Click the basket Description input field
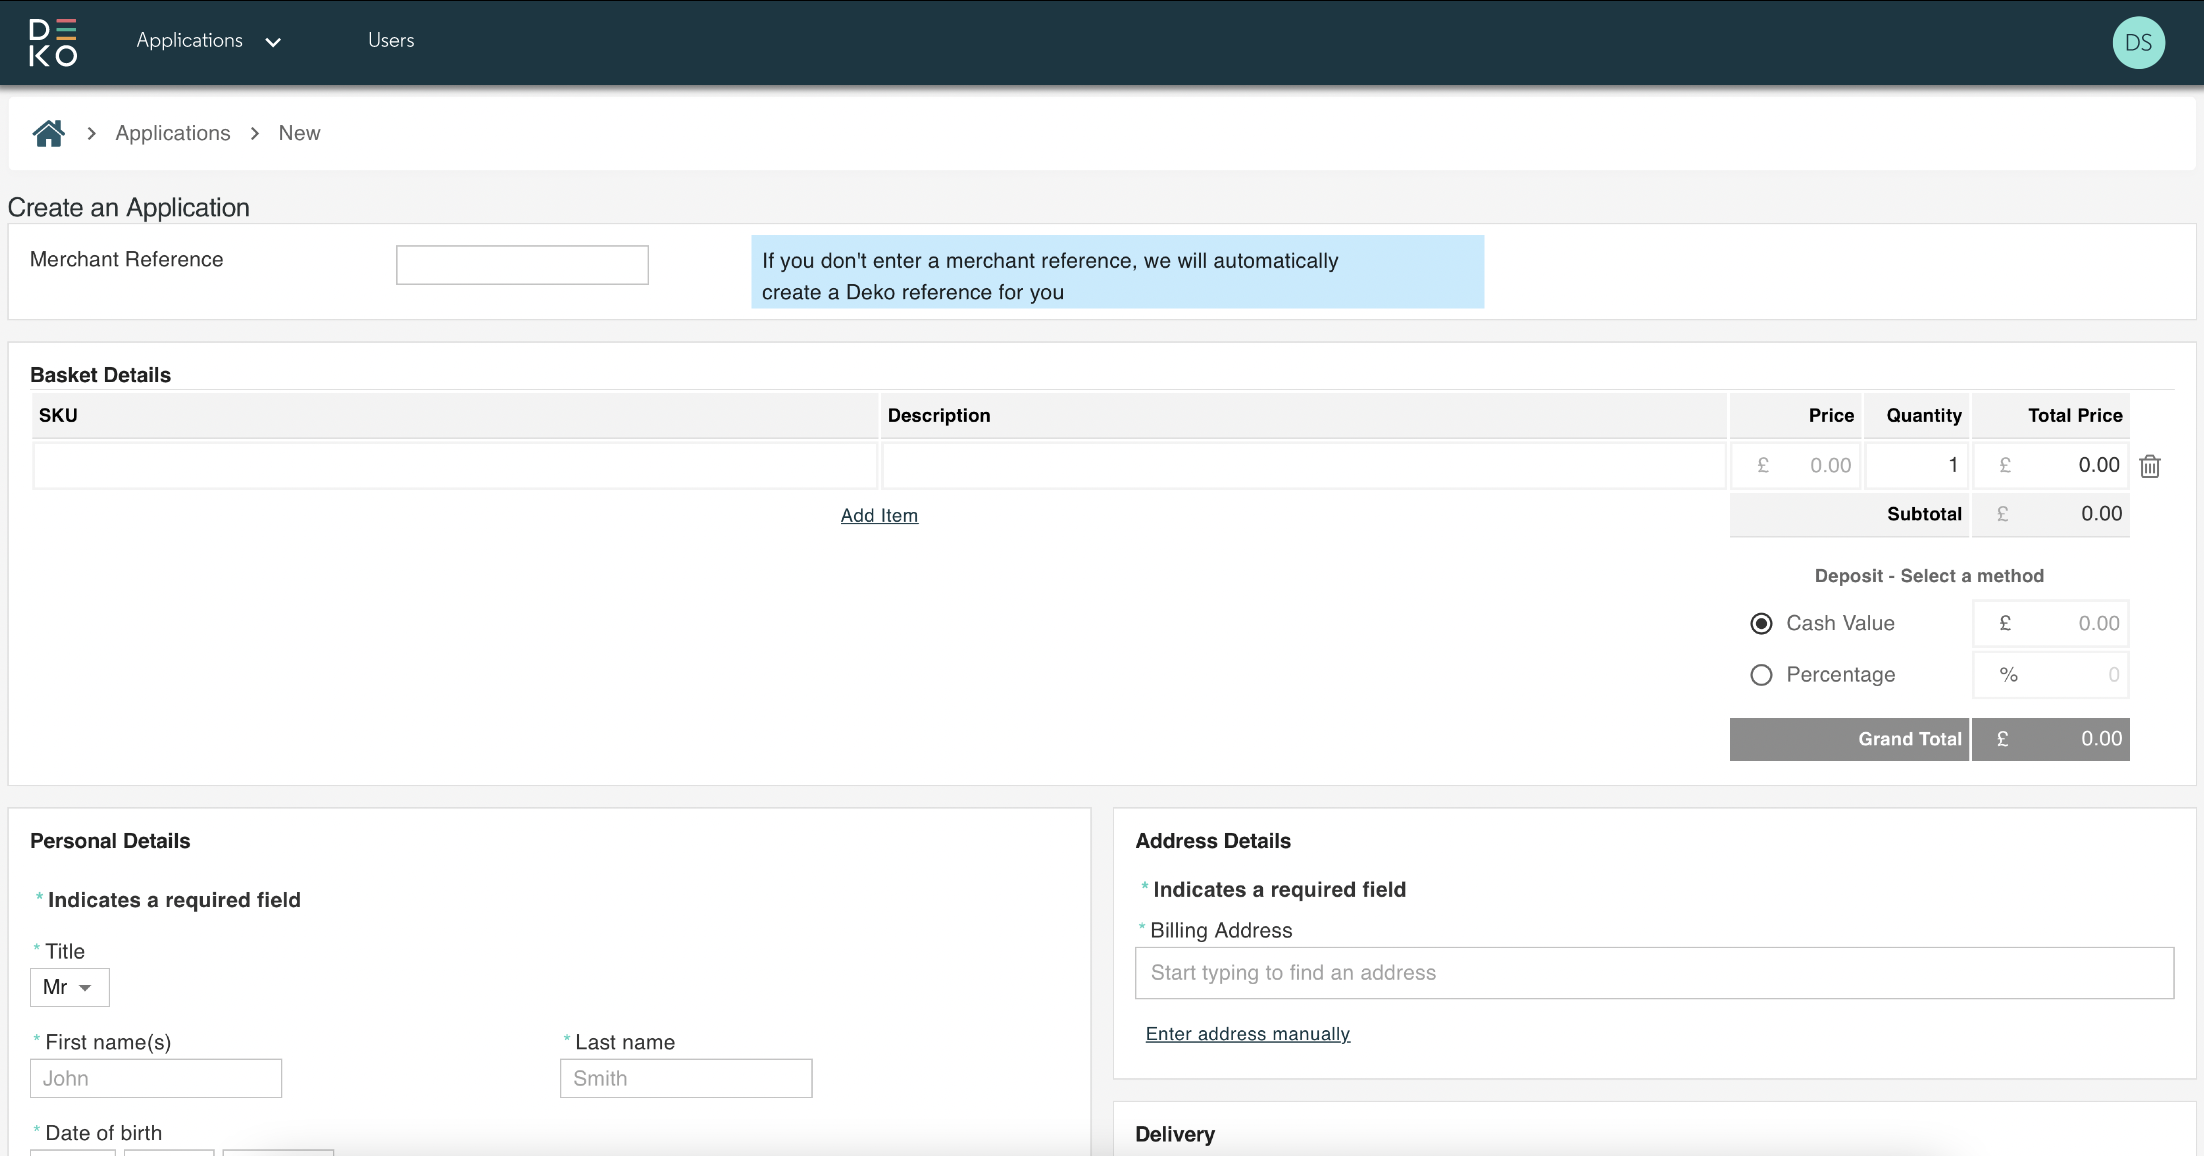The image size is (2204, 1156). [1303, 466]
